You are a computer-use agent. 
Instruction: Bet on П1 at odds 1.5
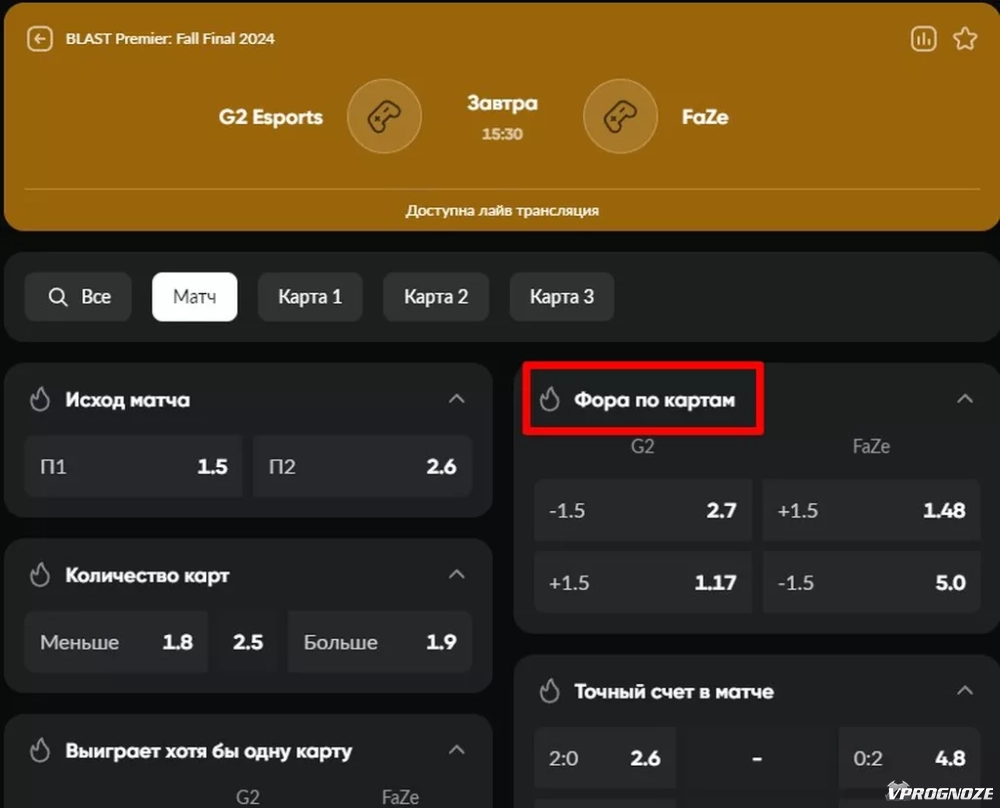click(133, 466)
